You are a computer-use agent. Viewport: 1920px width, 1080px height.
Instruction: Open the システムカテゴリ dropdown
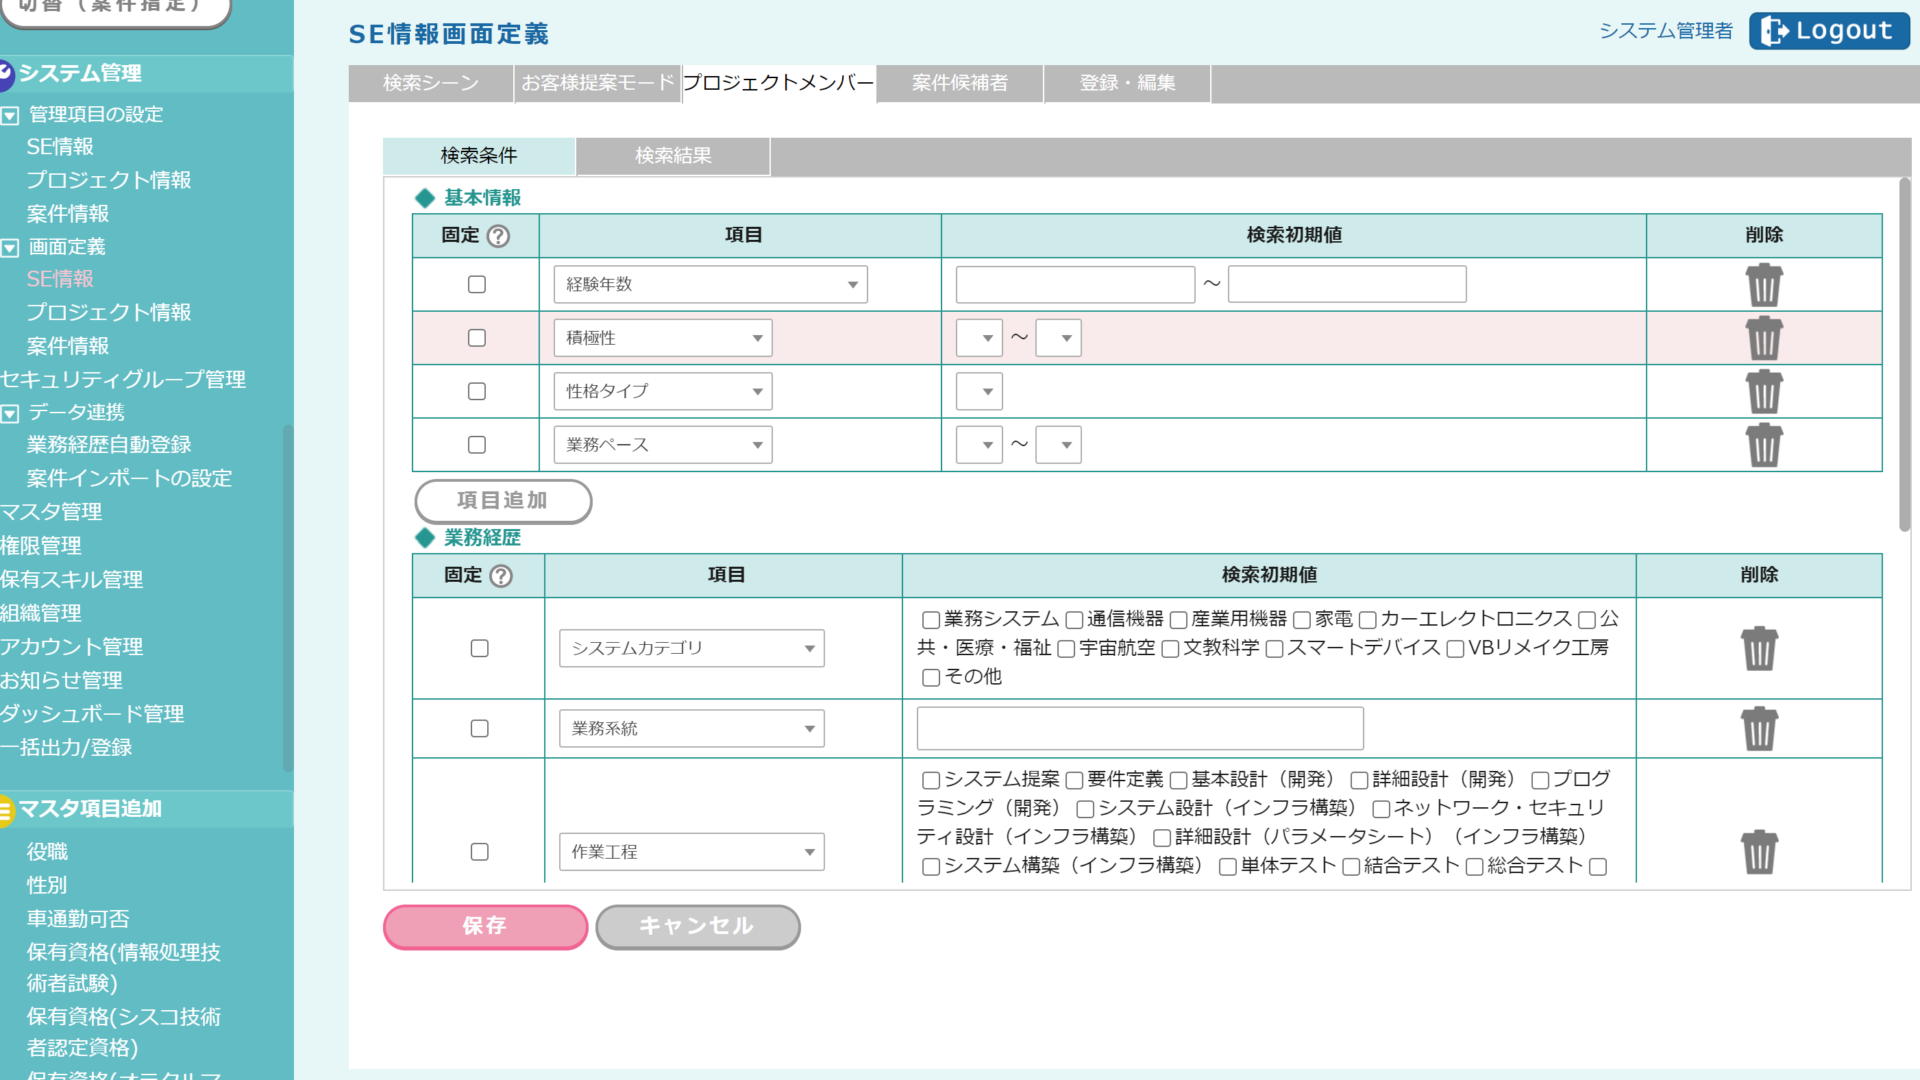click(691, 649)
